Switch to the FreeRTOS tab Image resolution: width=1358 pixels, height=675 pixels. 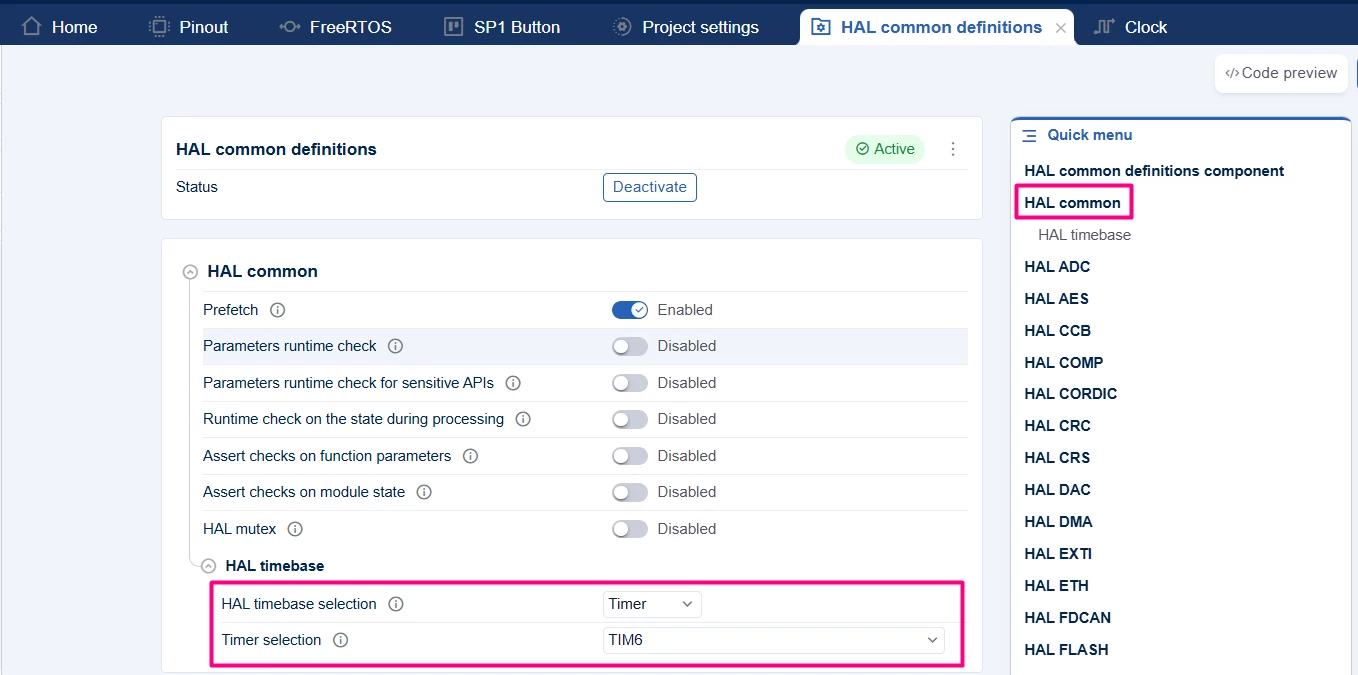(x=335, y=27)
